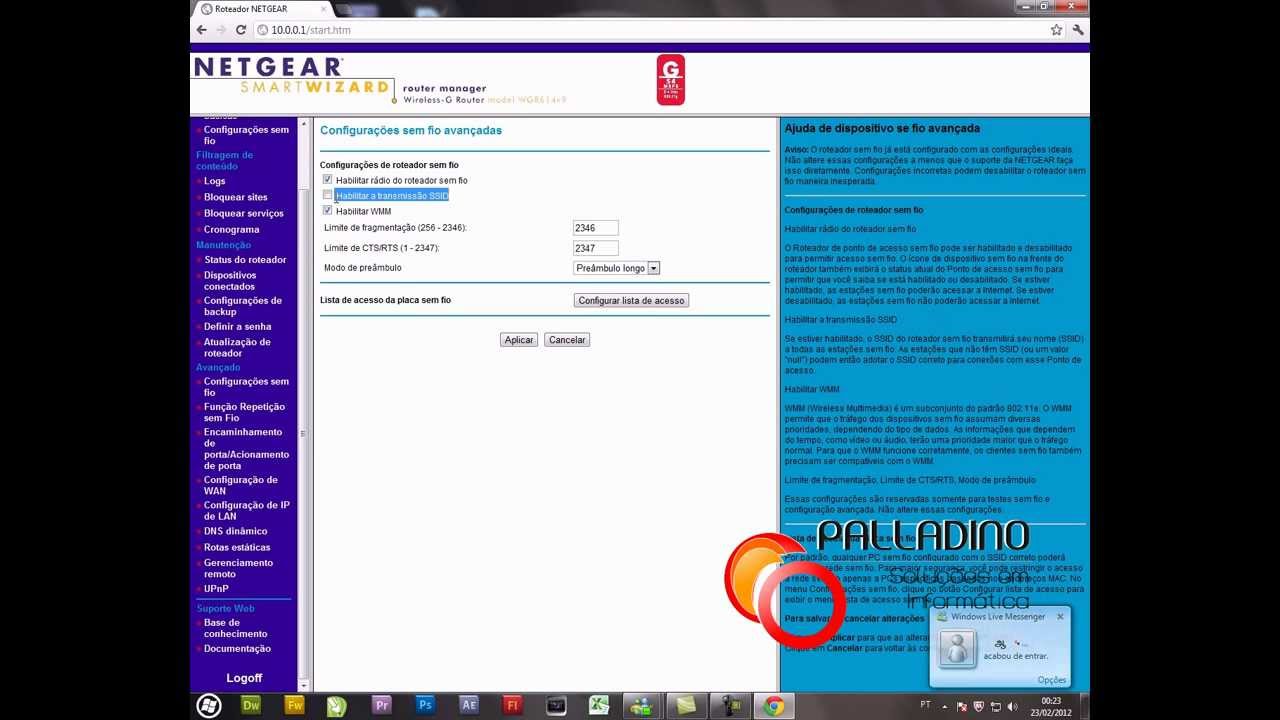The image size is (1280, 720).
Task: Launch Fireworks from the taskbar
Action: 294,705
